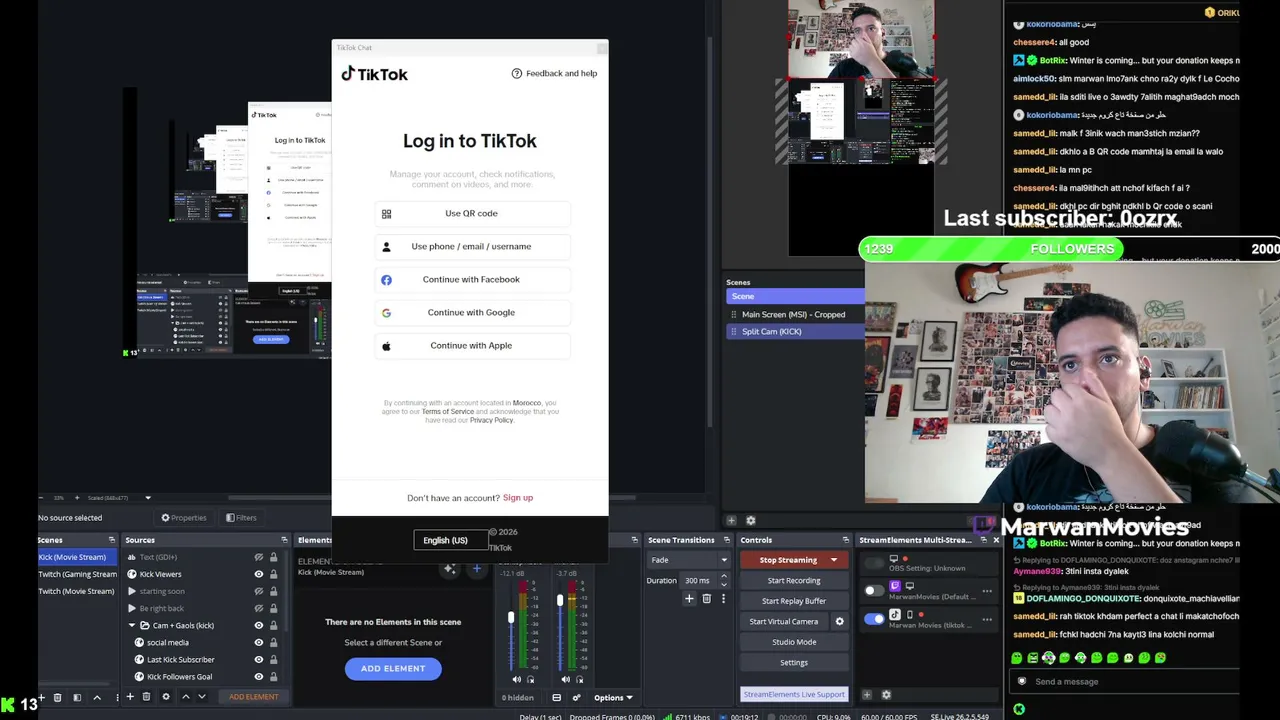Click the Sign up link
This screenshot has width=1280, height=720.
[x=518, y=498]
